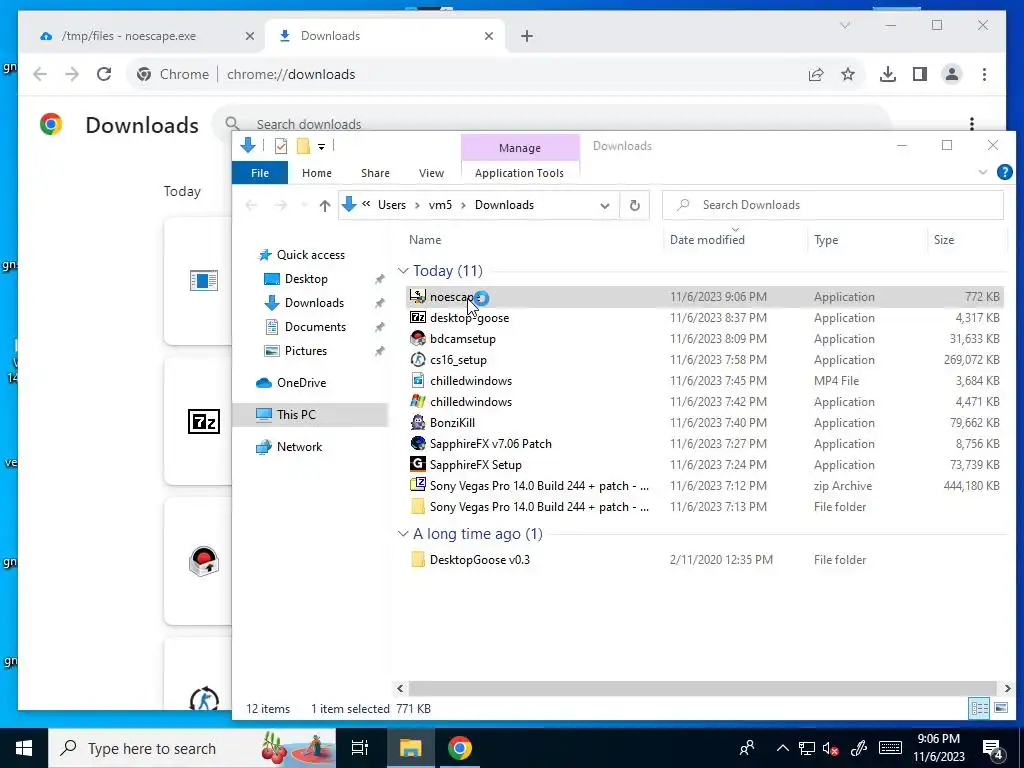
Task: Open Chrome profile avatar
Action: tap(952, 74)
